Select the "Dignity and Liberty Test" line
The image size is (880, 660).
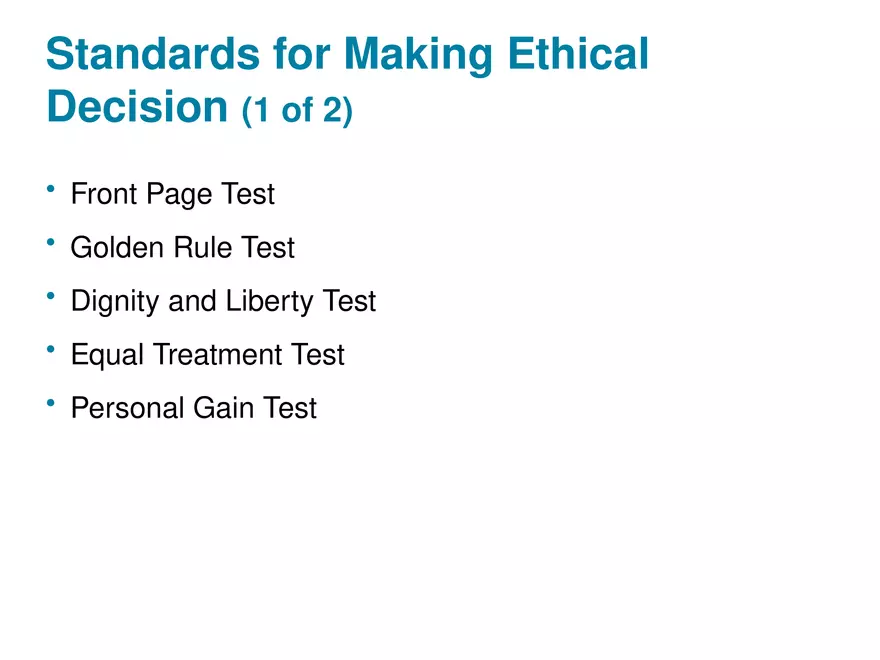(x=223, y=301)
